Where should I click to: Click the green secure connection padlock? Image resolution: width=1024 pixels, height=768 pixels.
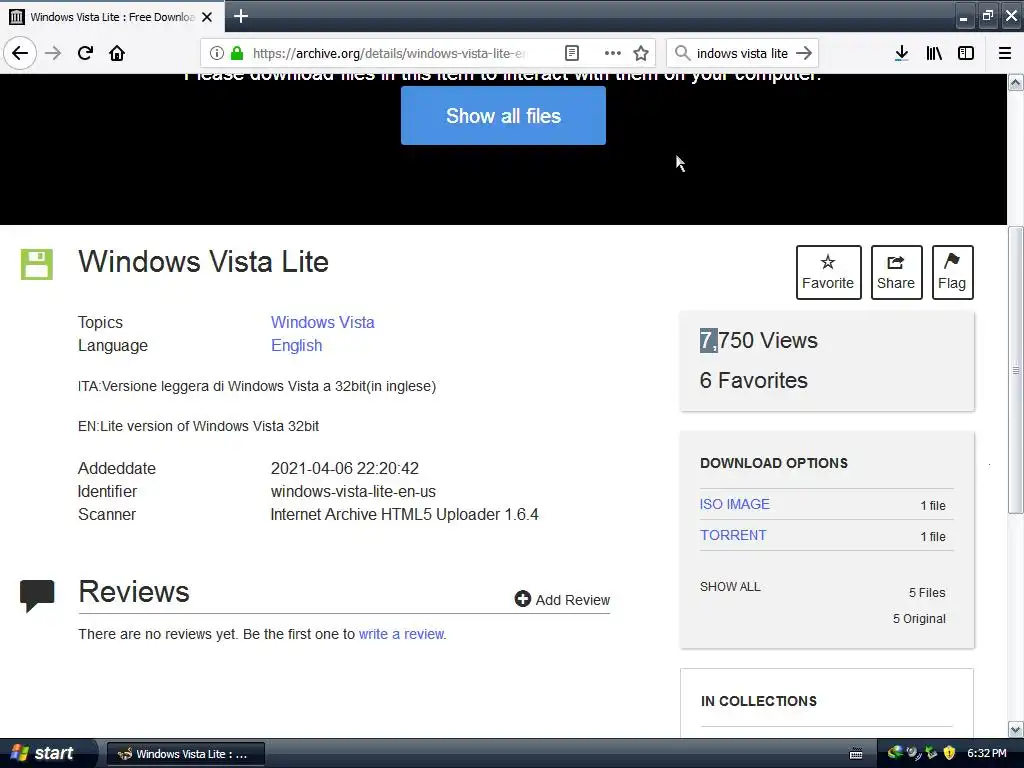237,53
